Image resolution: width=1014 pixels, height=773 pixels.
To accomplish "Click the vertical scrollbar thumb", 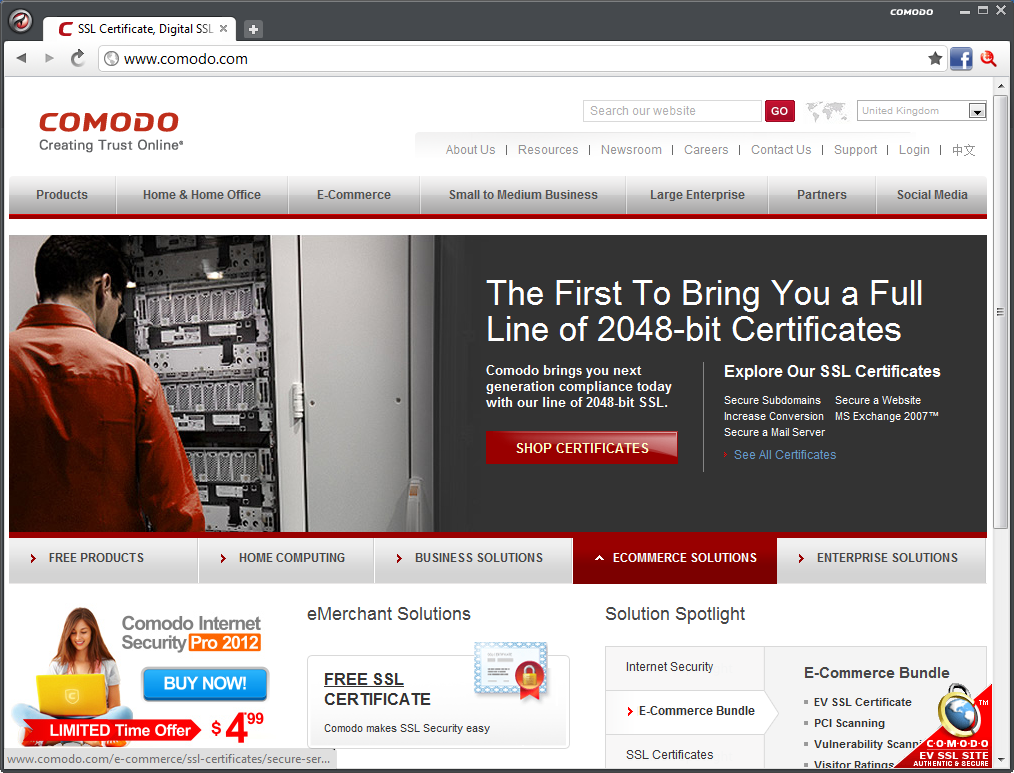I will pos(1000,312).
